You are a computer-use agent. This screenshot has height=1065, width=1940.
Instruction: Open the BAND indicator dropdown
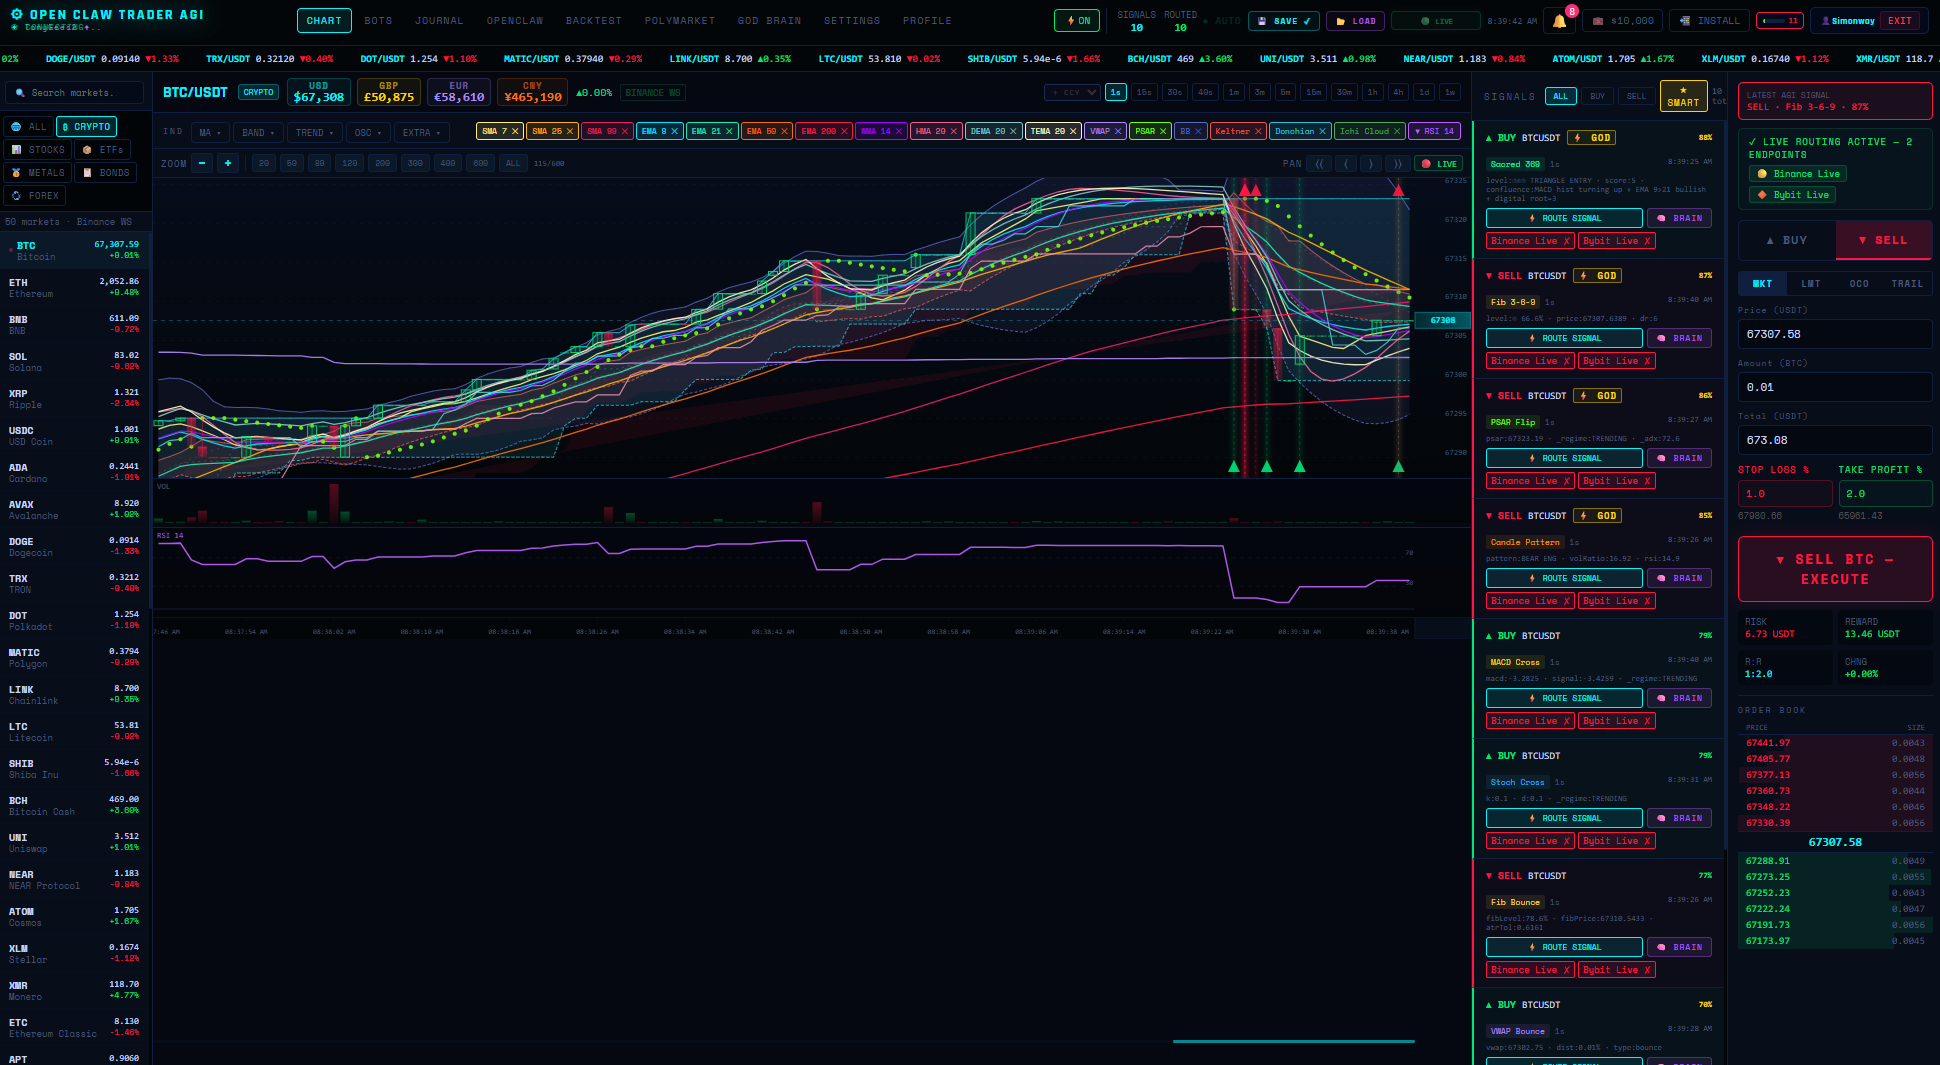258,132
